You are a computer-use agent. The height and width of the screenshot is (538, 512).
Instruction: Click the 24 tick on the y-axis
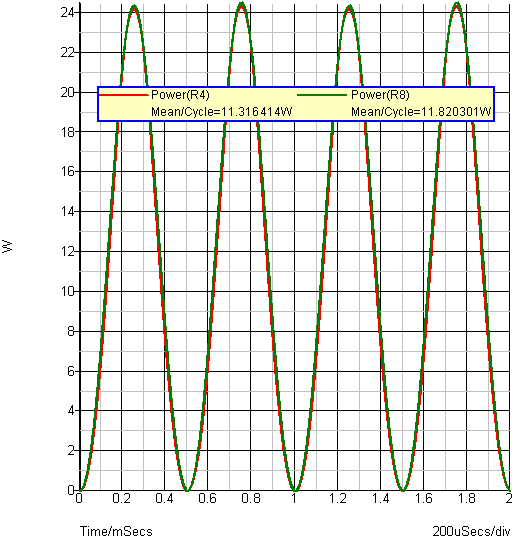click(67, 13)
